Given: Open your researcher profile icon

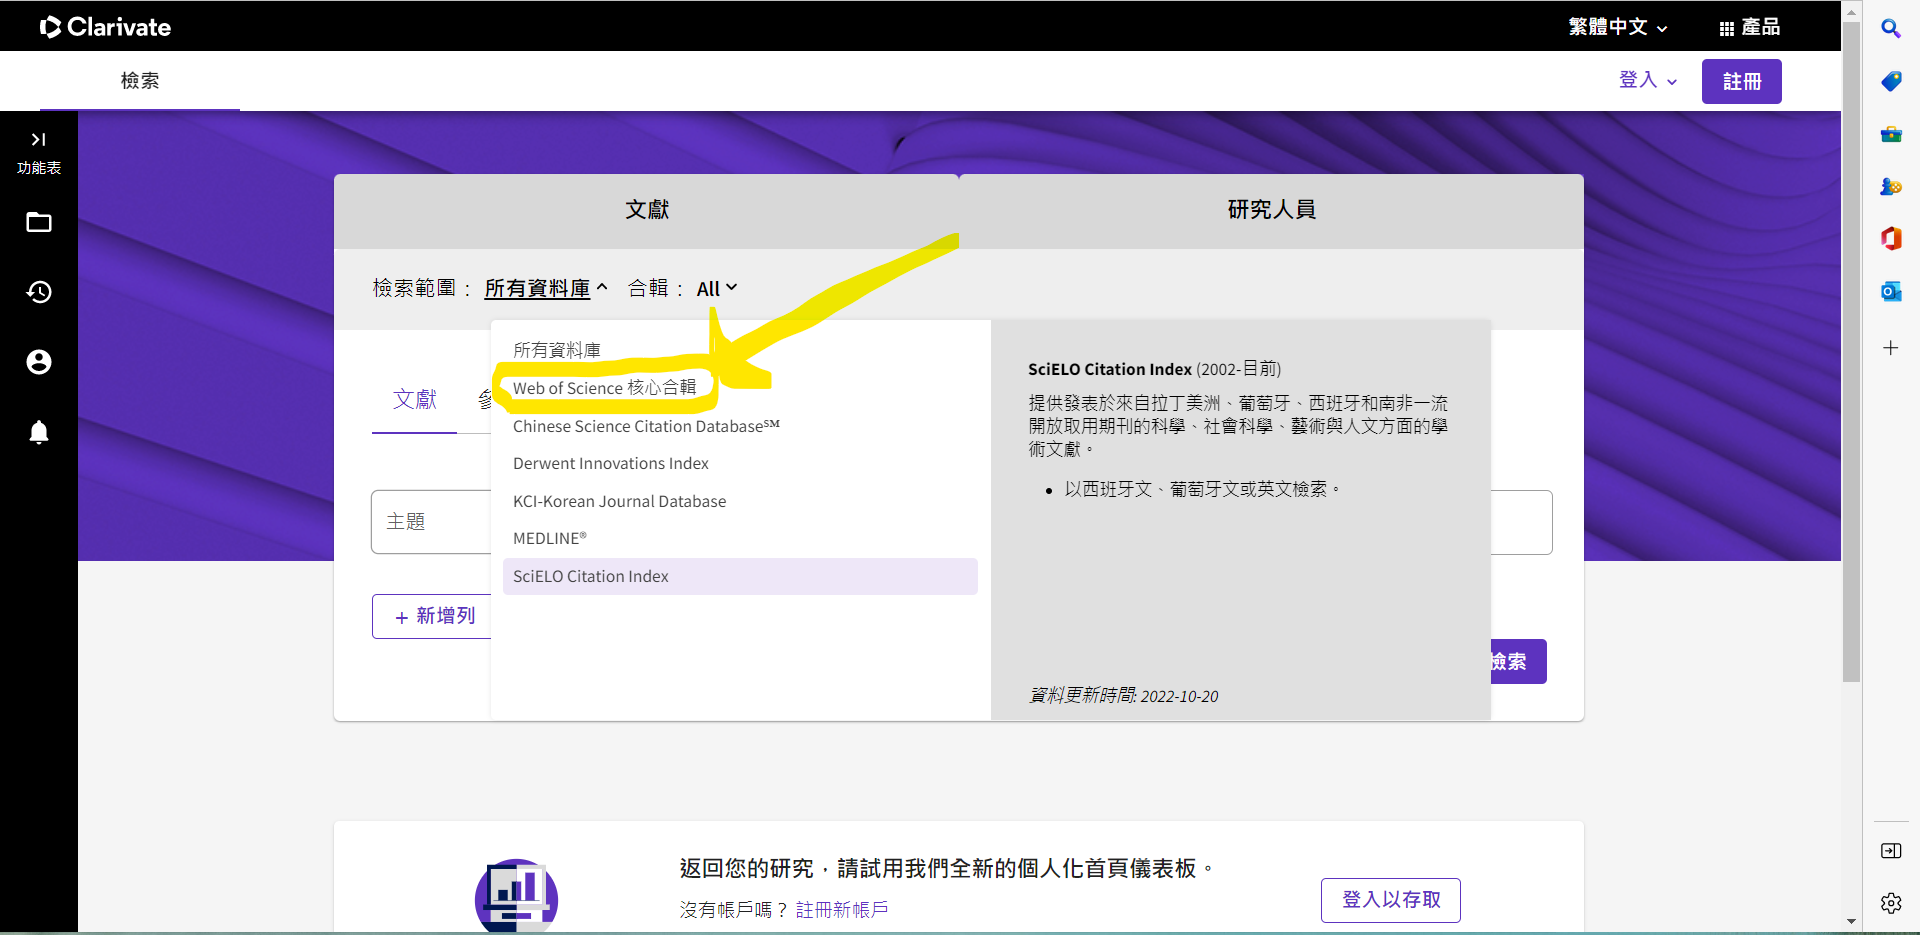Looking at the screenshot, I should pos(38,362).
